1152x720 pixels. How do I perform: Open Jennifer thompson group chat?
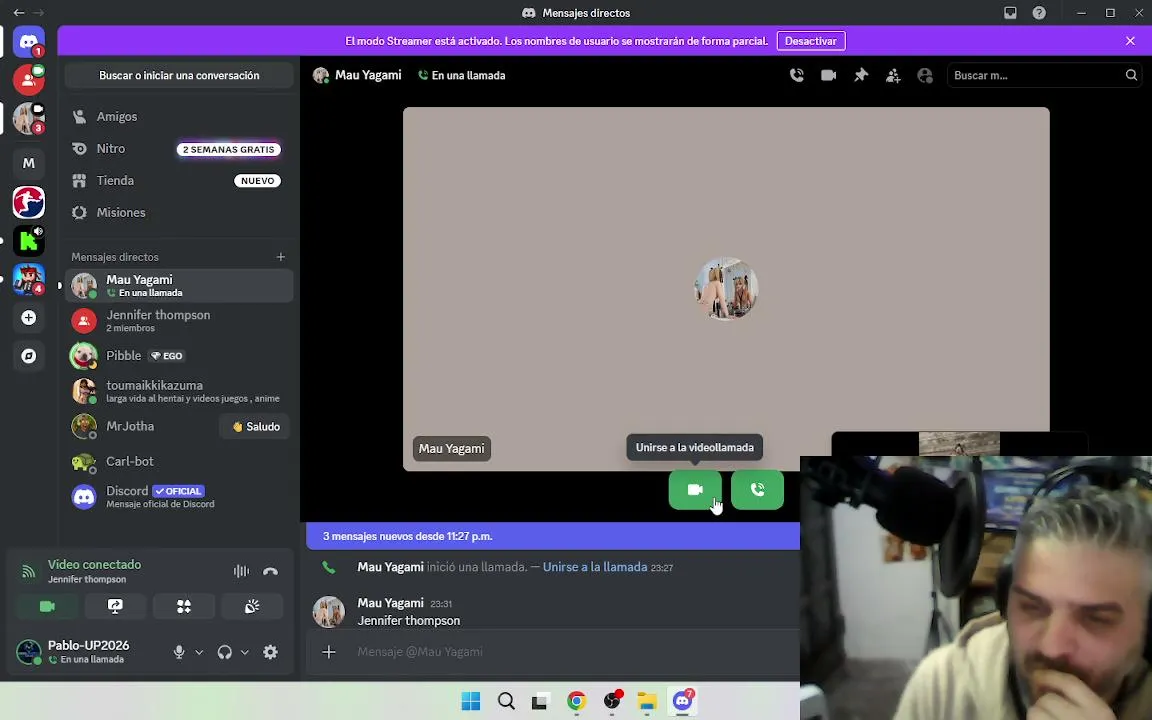pyautogui.click(x=179, y=320)
